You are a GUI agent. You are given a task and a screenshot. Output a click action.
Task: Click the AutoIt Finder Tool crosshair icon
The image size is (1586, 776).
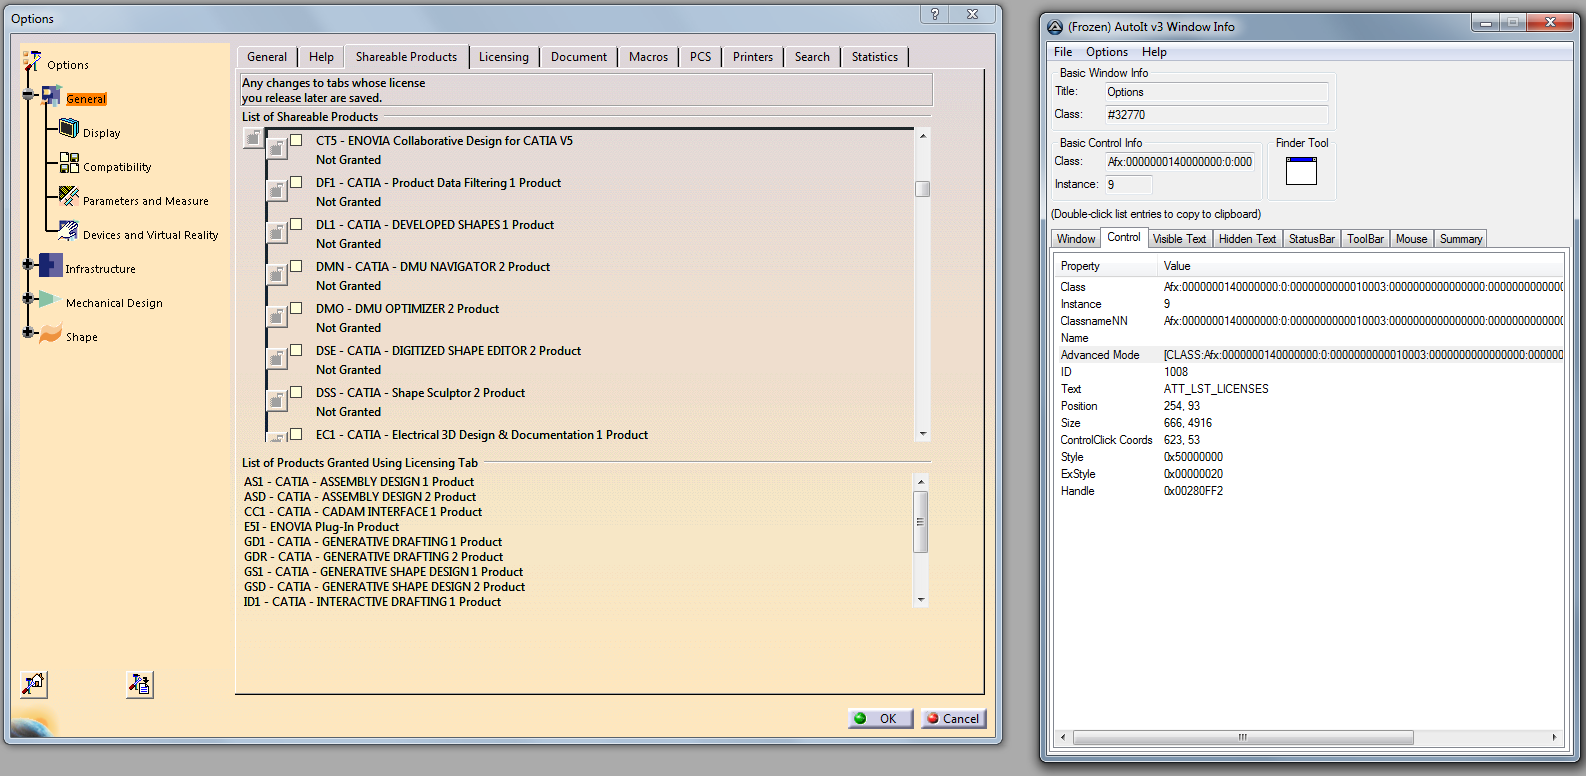point(1301,172)
